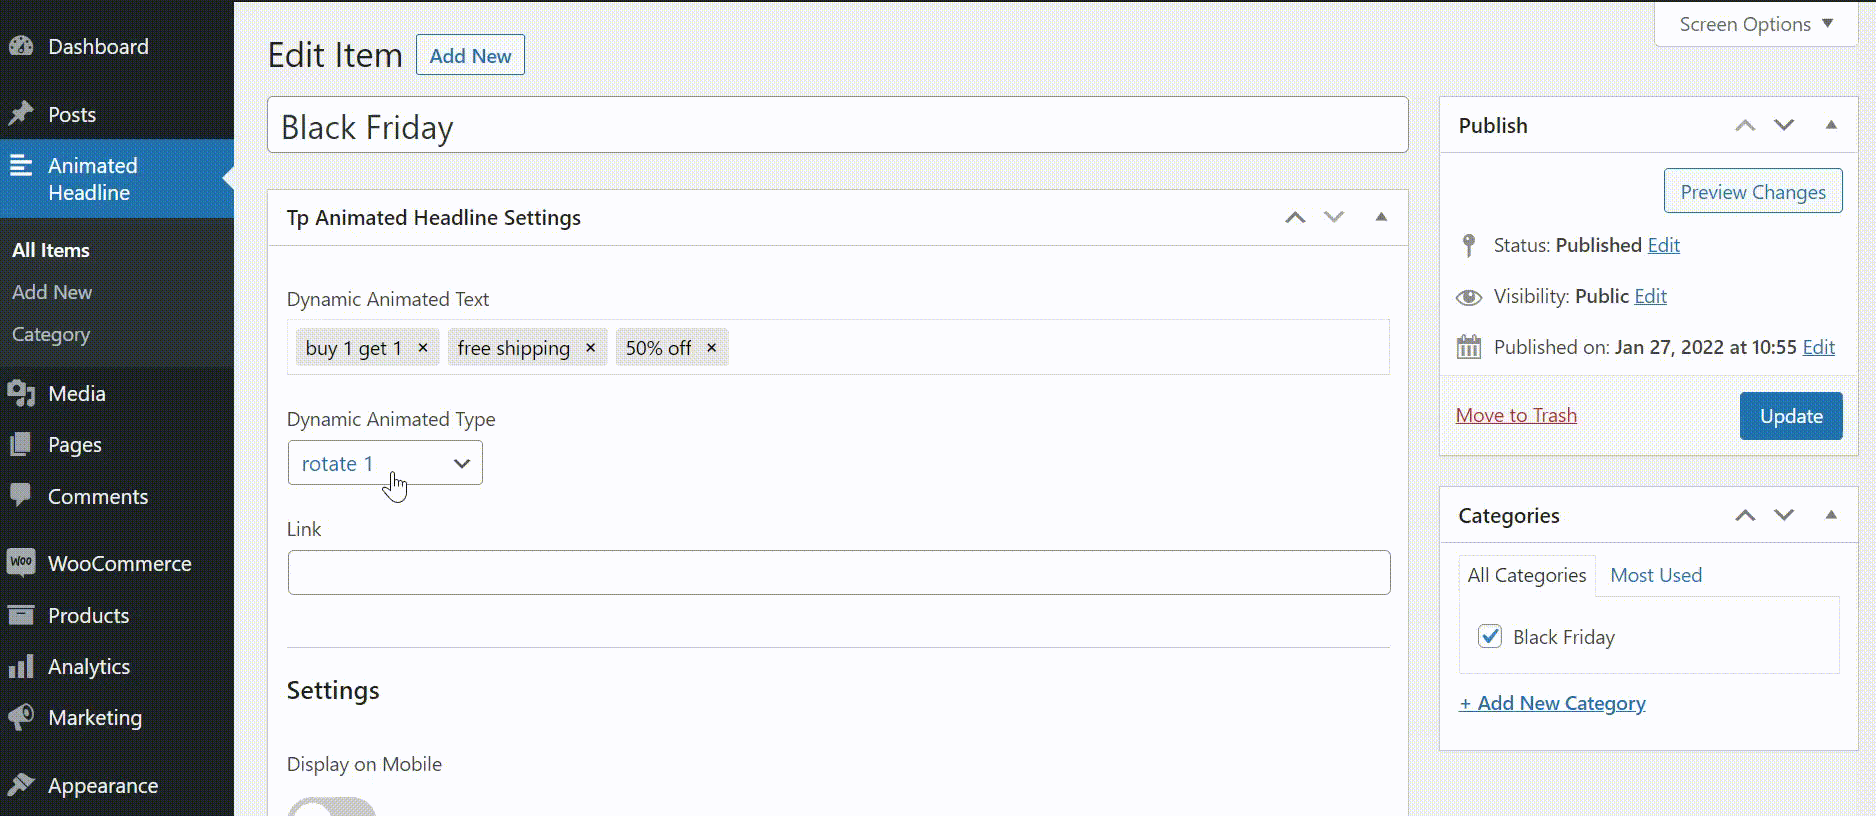Remove the '50% off' text tag
The height and width of the screenshot is (816, 1876).
click(712, 348)
